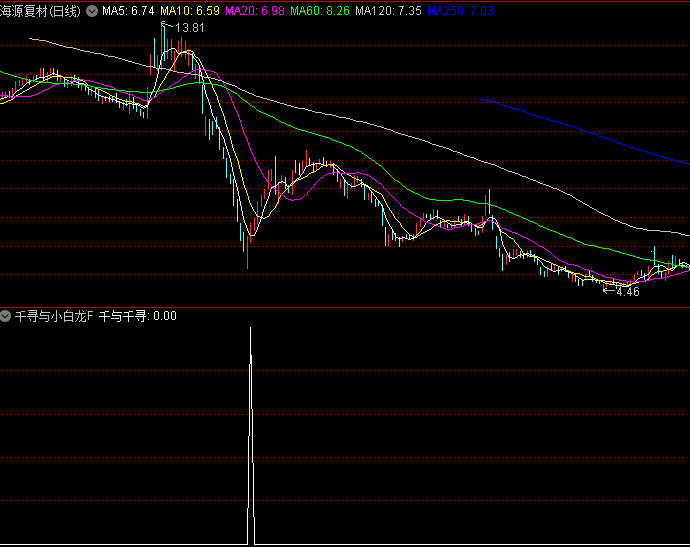Click the 千与千寻: 0.00 value
The height and width of the screenshot is (547, 690).
[138, 316]
